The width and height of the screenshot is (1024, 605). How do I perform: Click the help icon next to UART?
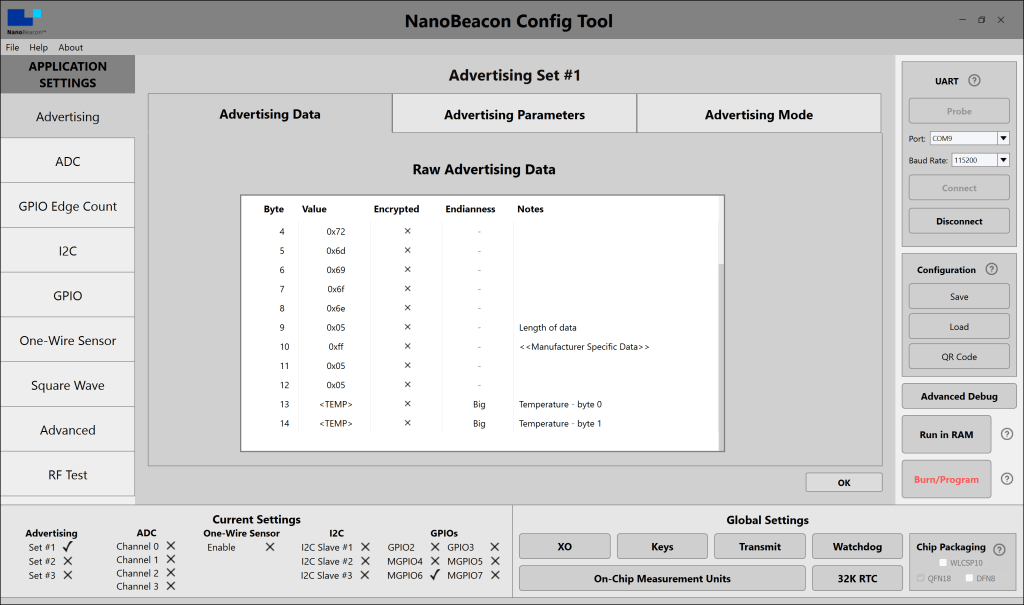974,81
